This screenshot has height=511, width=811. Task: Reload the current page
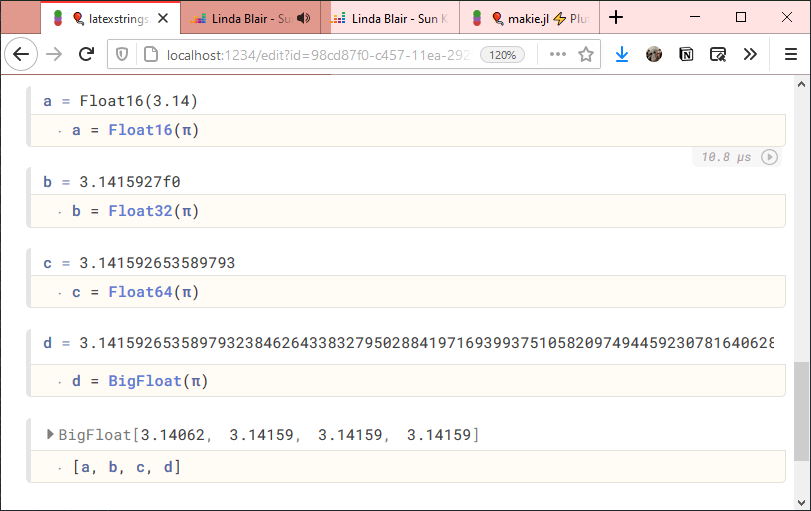pos(86,54)
